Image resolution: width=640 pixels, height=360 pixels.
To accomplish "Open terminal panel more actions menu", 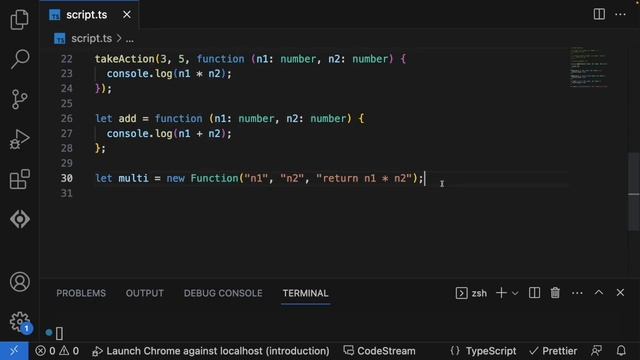I will (577, 293).
